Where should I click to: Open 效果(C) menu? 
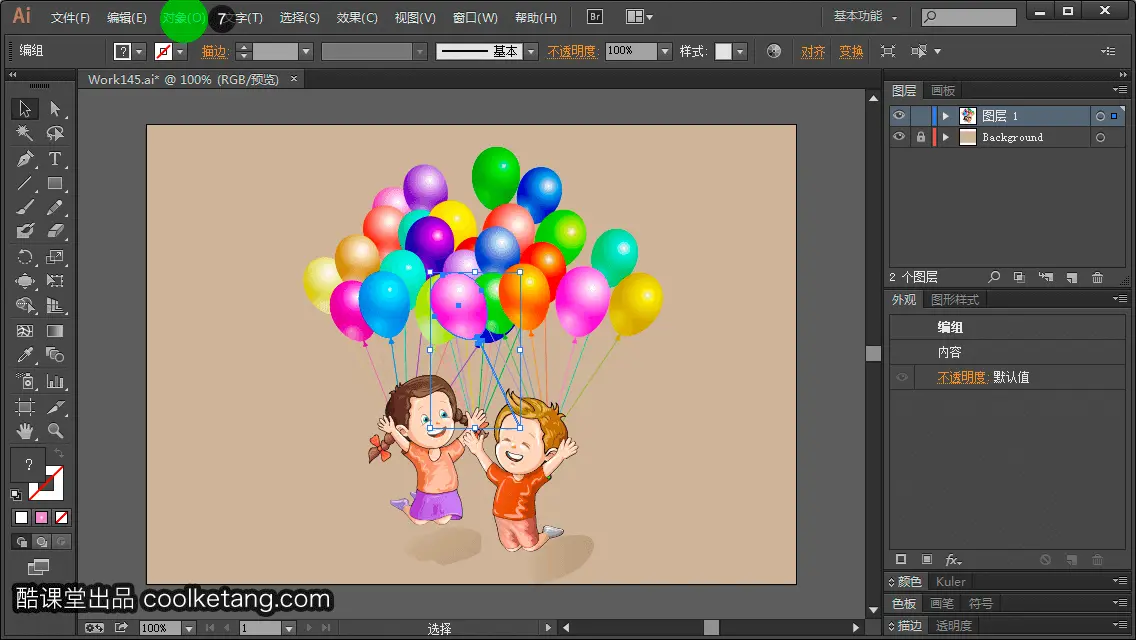pyautogui.click(x=357, y=17)
